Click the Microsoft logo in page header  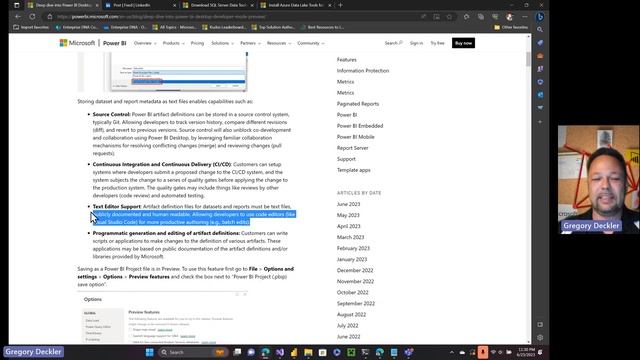(x=77, y=43)
